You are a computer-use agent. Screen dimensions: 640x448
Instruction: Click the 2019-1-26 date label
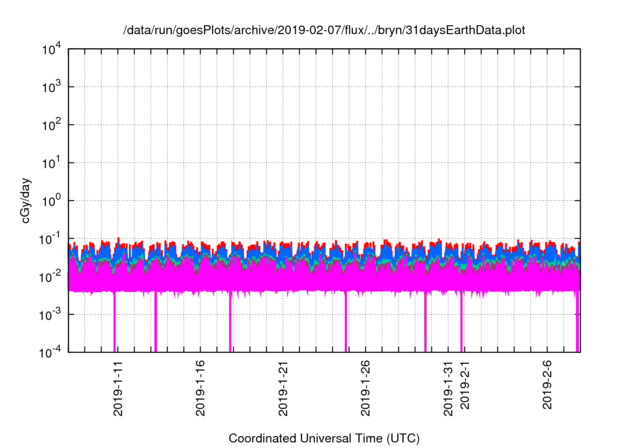pyautogui.click(x=365, y=388)
